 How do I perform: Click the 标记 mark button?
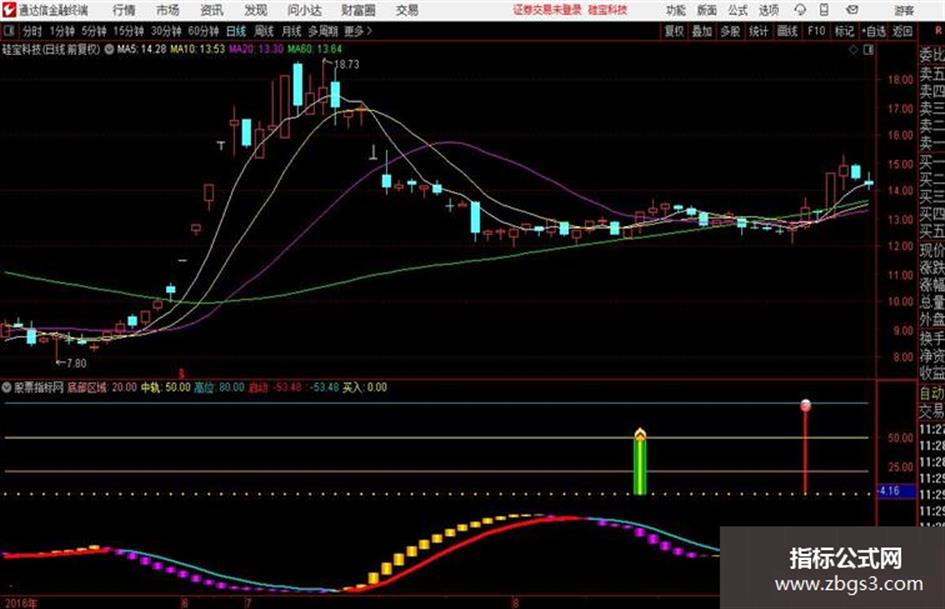844,31
